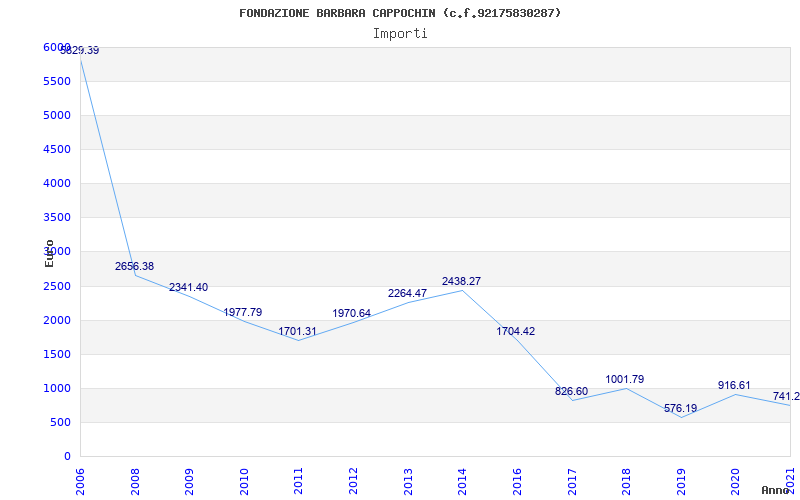
Task: Click the y-axis tick 5000
Action: coord(57,115)
